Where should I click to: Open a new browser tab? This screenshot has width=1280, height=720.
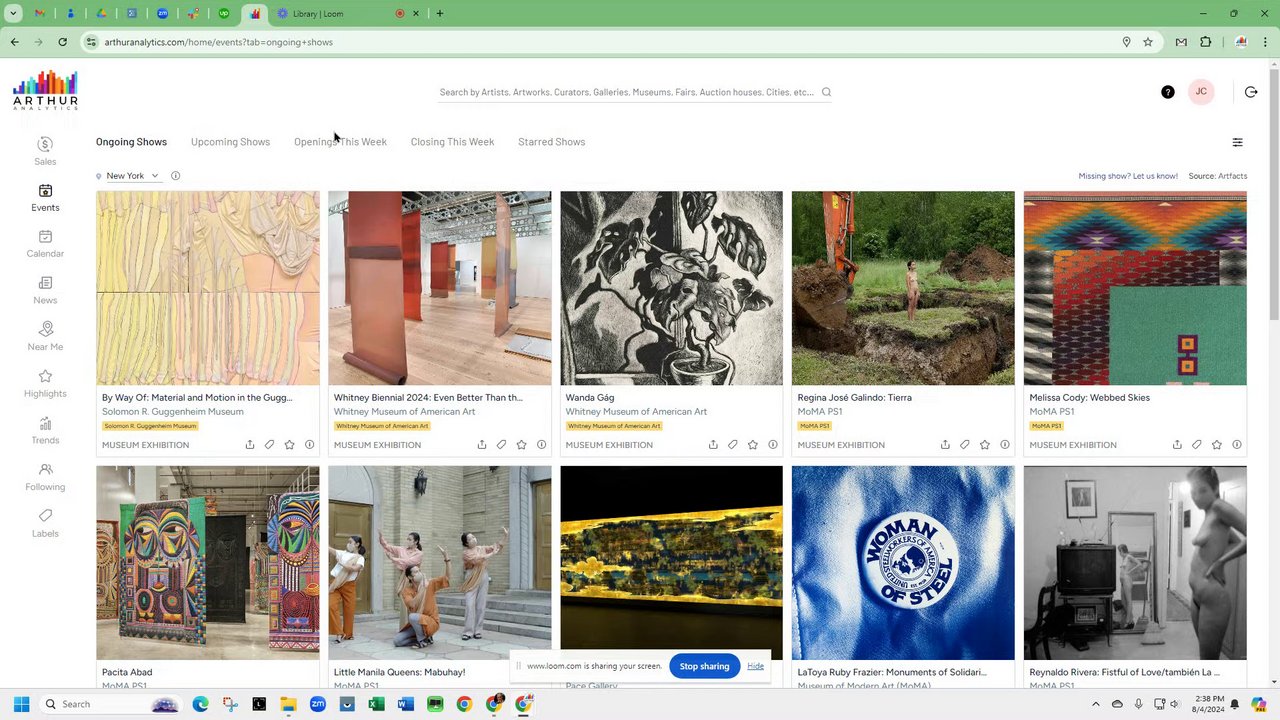click(x=439, y=14)
